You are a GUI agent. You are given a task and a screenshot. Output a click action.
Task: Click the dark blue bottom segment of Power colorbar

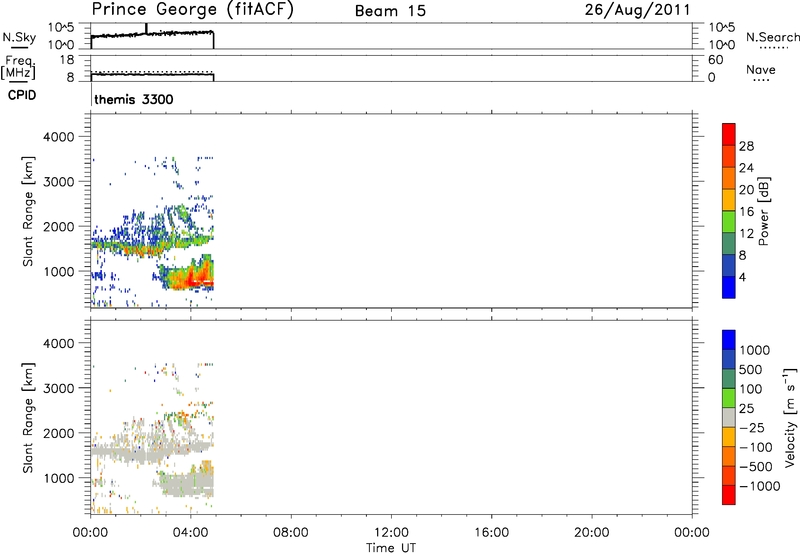pyautogui.click(x=729, y=287)
